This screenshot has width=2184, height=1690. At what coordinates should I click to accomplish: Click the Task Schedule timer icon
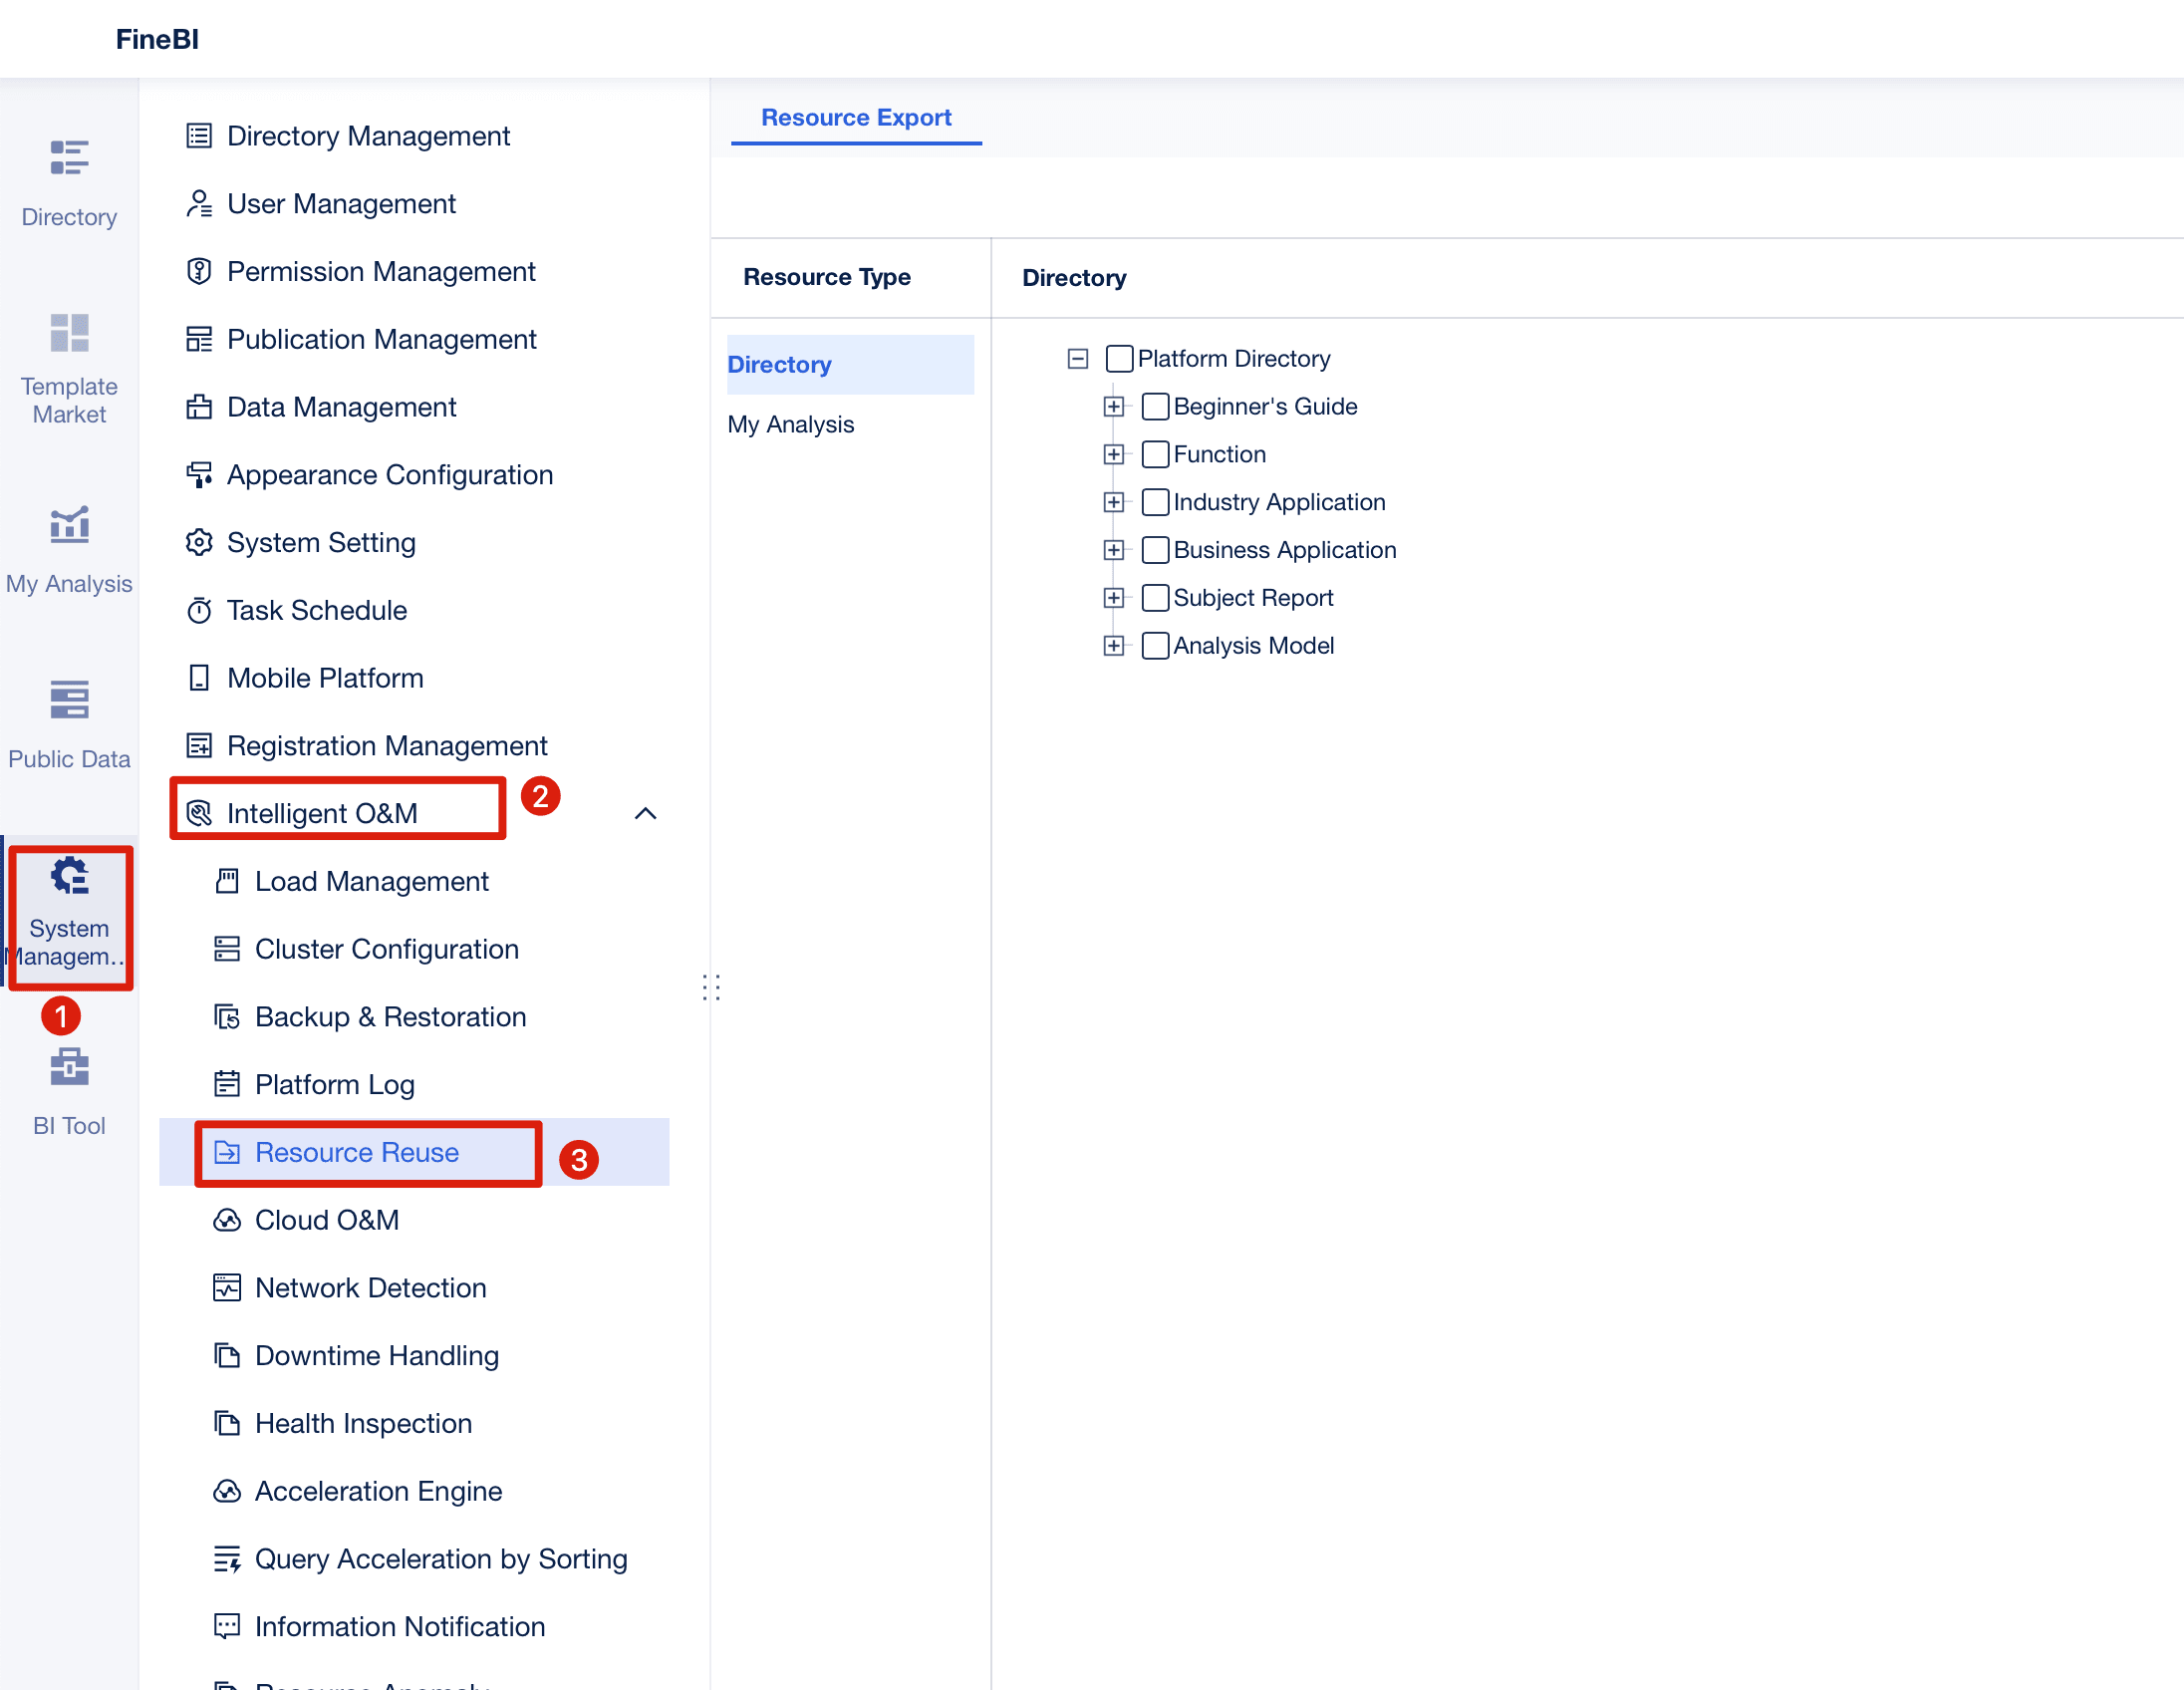click(x=199, y=610)
